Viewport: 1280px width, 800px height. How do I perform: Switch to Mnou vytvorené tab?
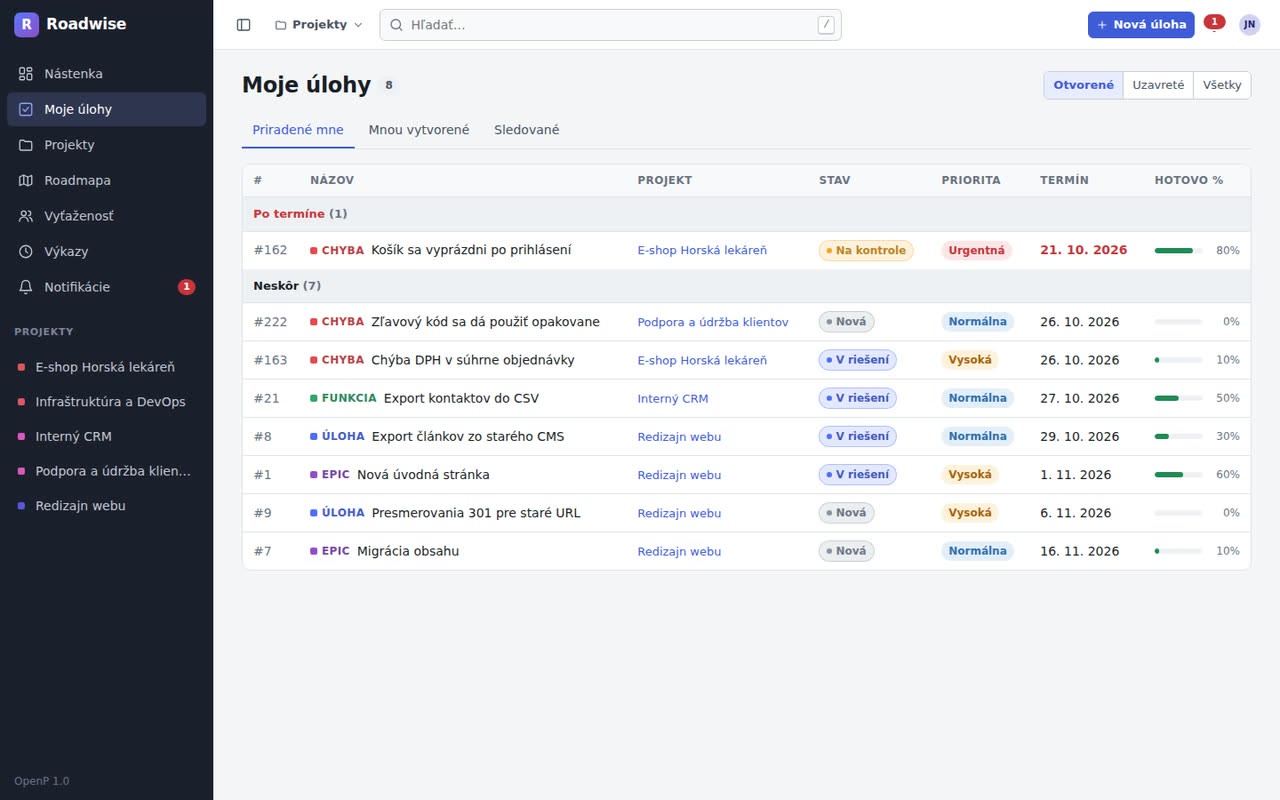click(419, 130)
